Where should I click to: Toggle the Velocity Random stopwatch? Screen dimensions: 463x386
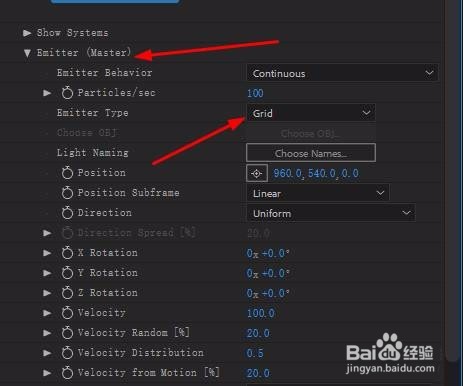click(x=67, y=333)
